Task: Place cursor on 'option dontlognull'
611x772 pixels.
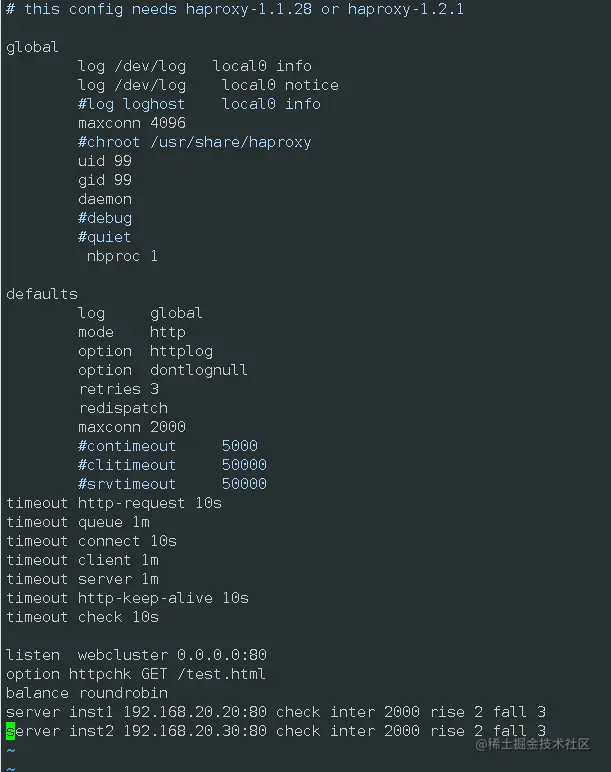Action: coord(162,370)
